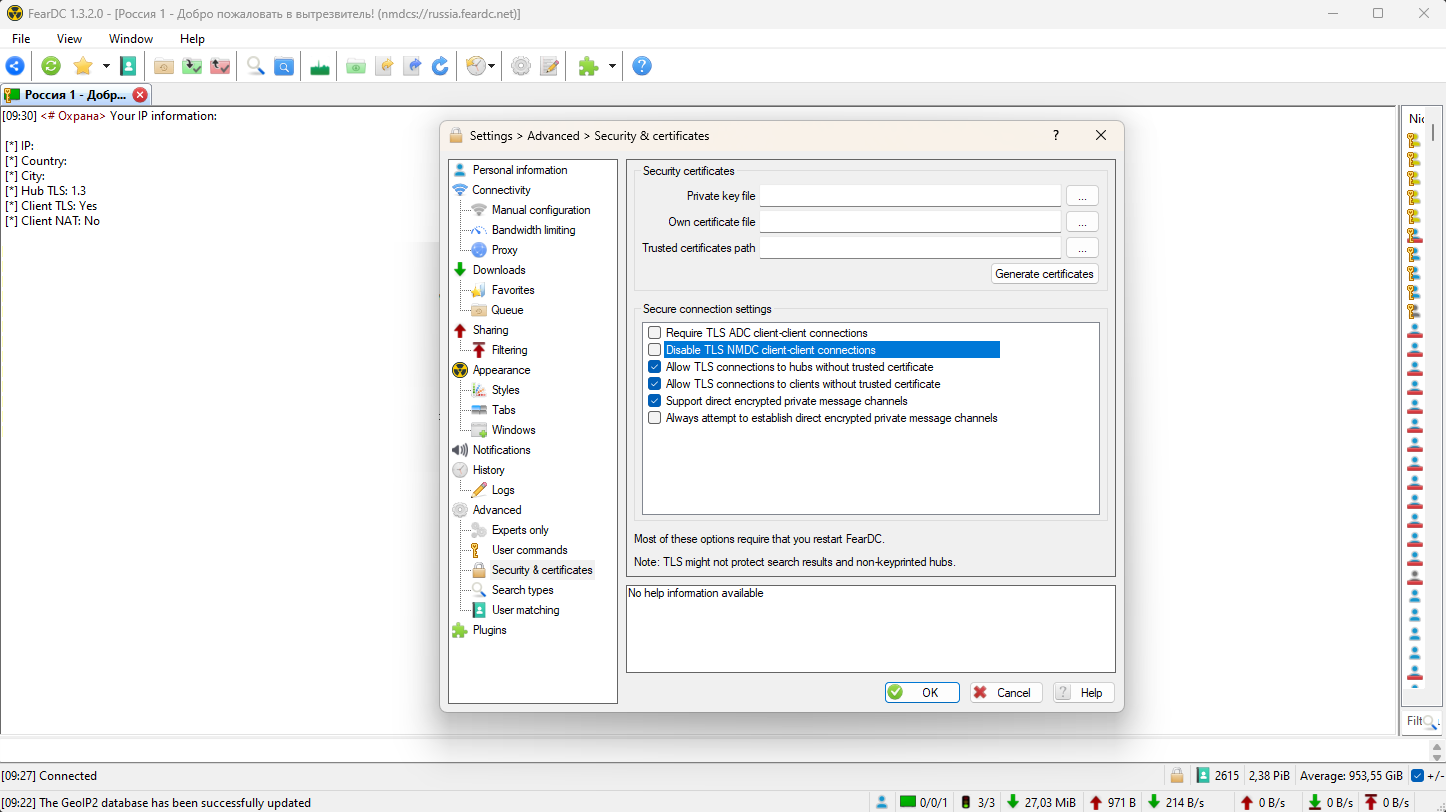Toggle Support direct encrypted private message channels
Image resolution: width=1446 pixels, height=812 pixels.
tap(654, 401)
